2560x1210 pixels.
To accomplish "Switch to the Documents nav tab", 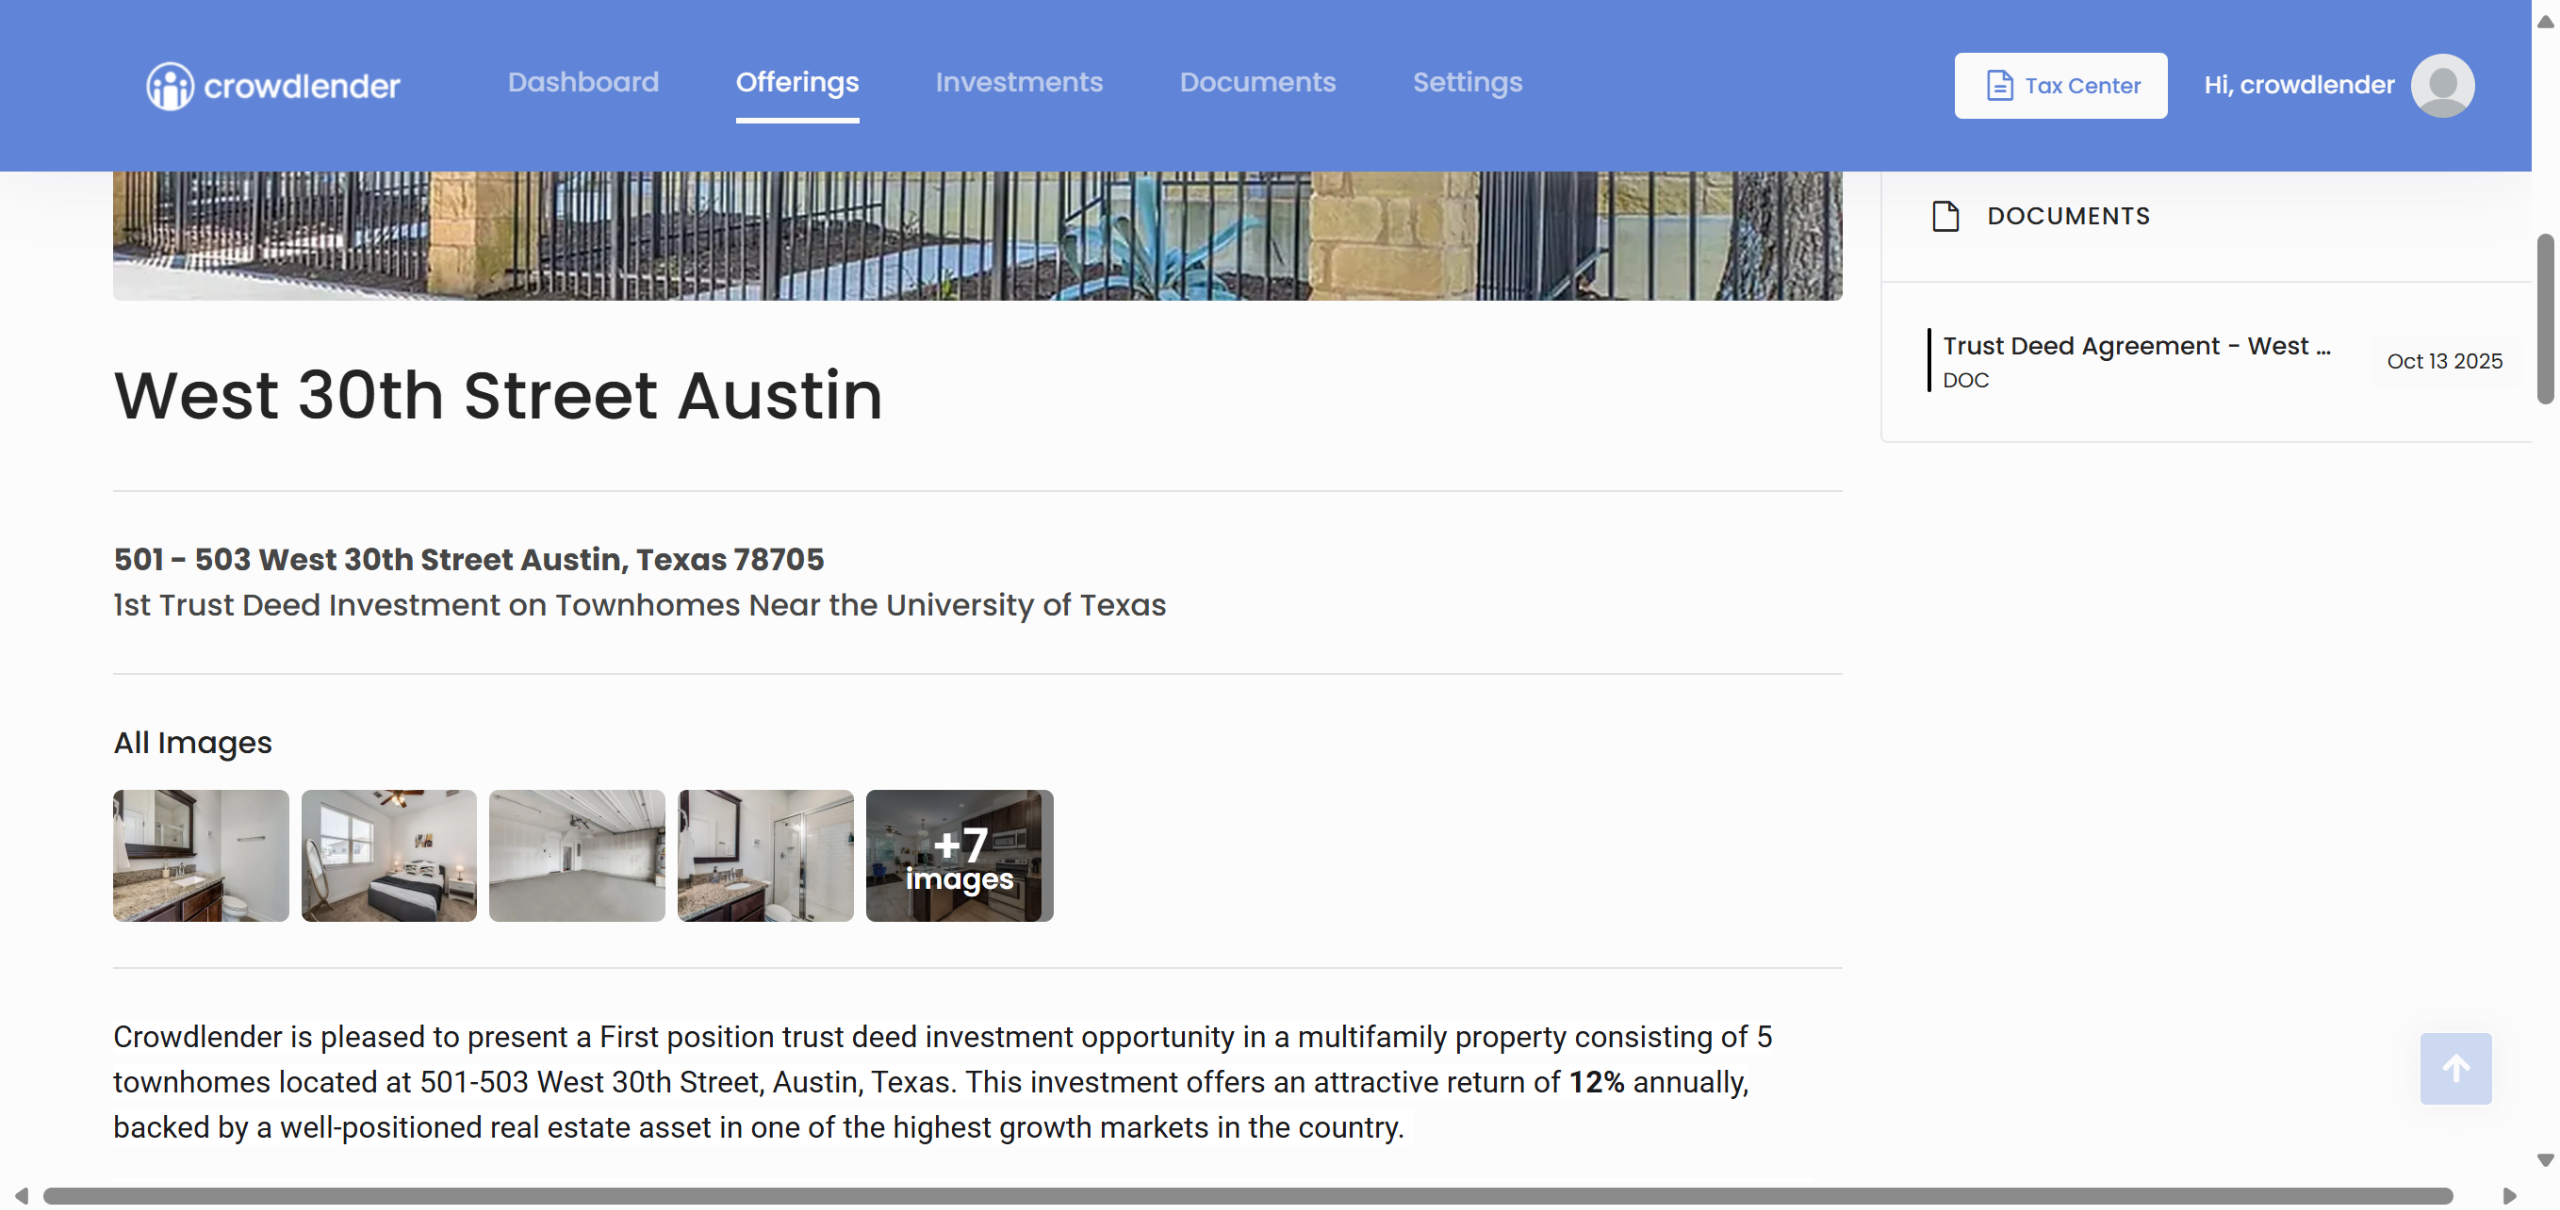I will (1257, 82).
